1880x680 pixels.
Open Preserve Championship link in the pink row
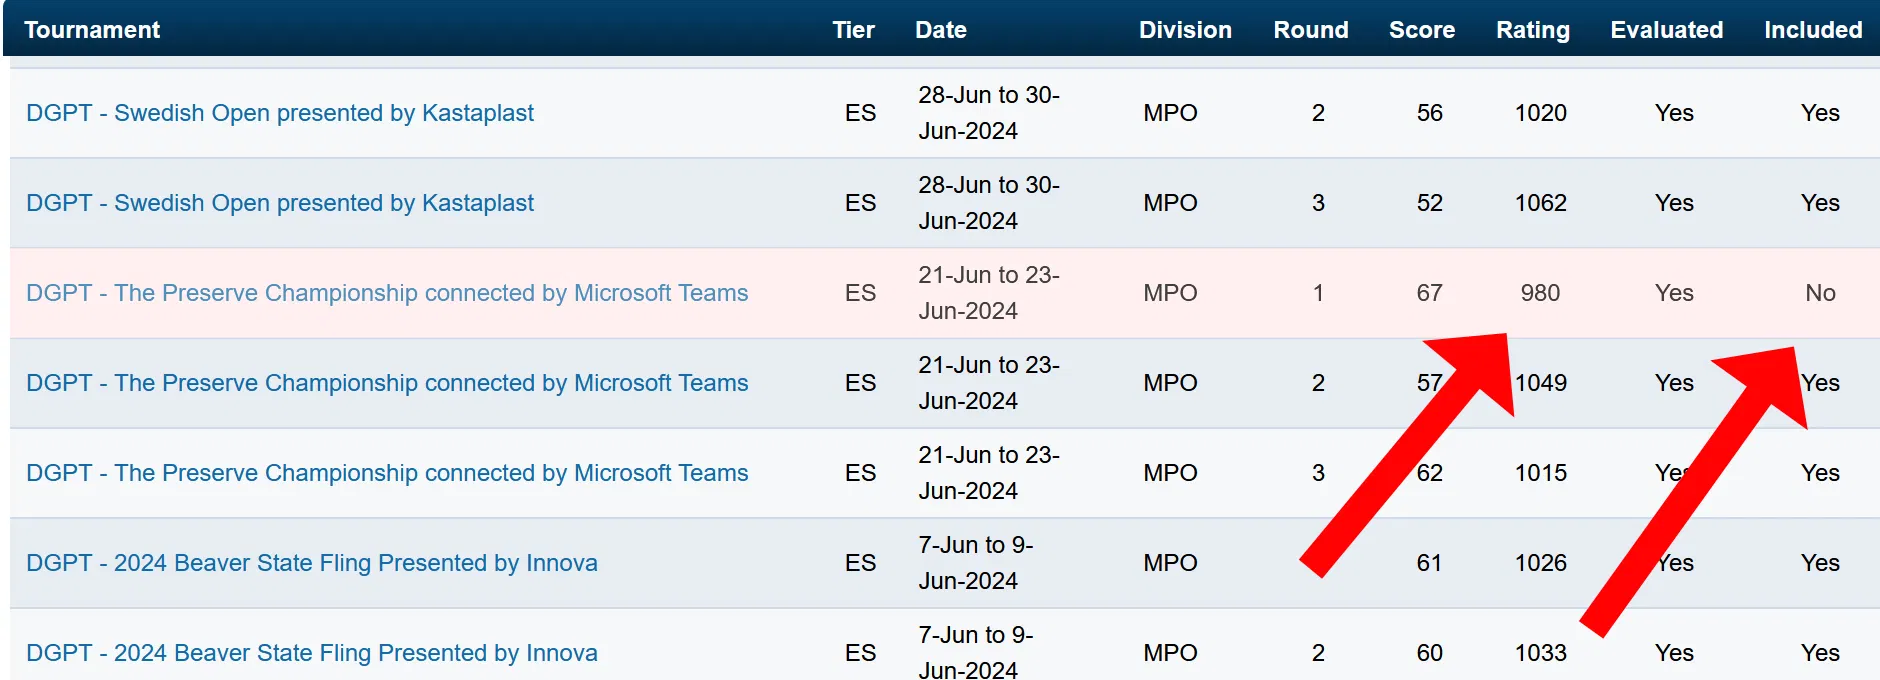[387, 293]
